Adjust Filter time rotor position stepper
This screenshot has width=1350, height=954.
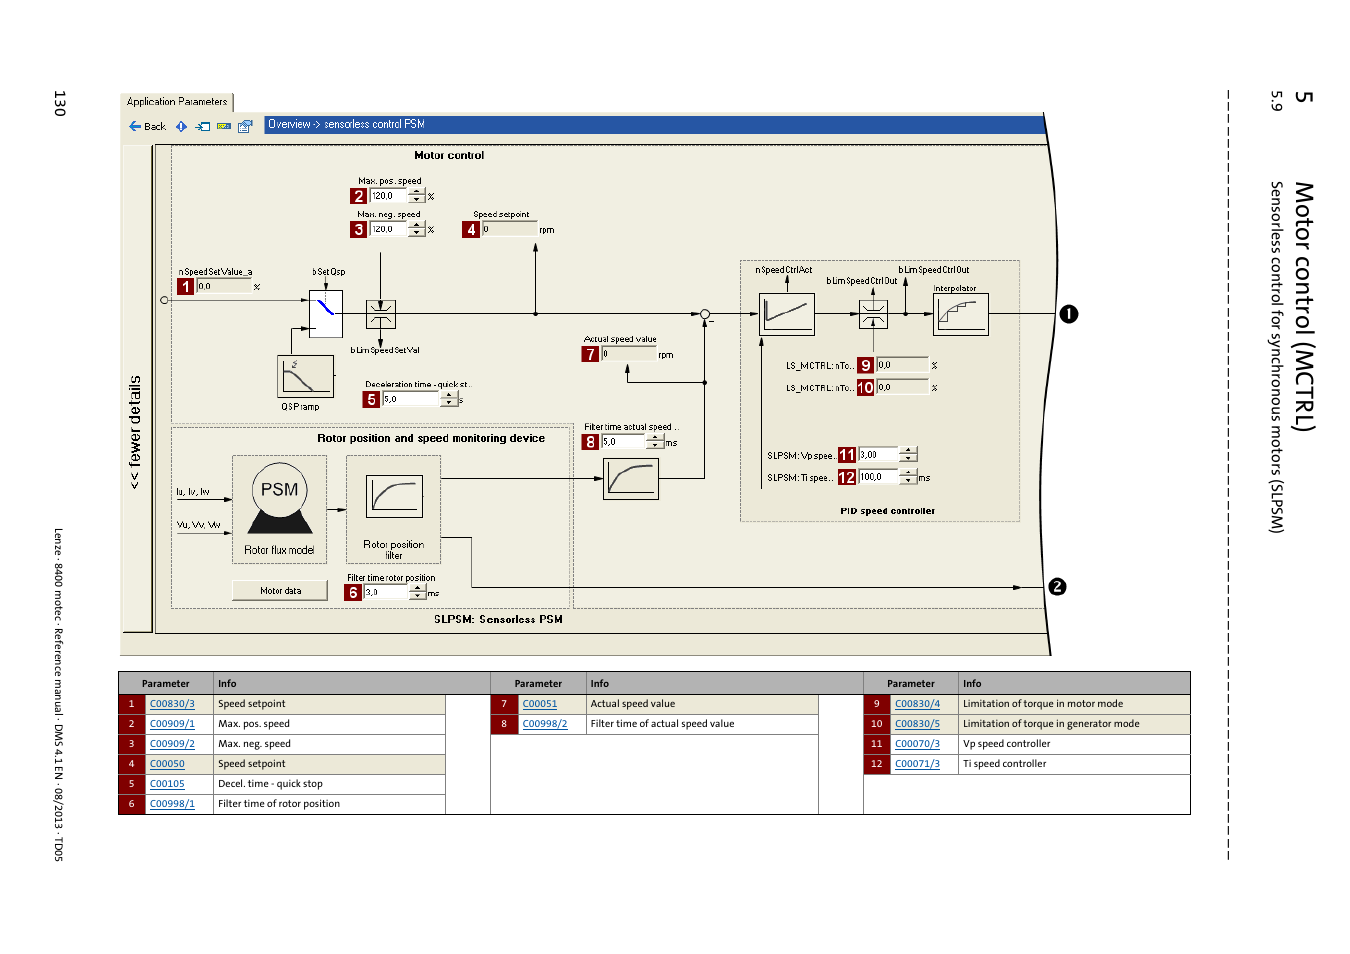[x=418, y=592]
